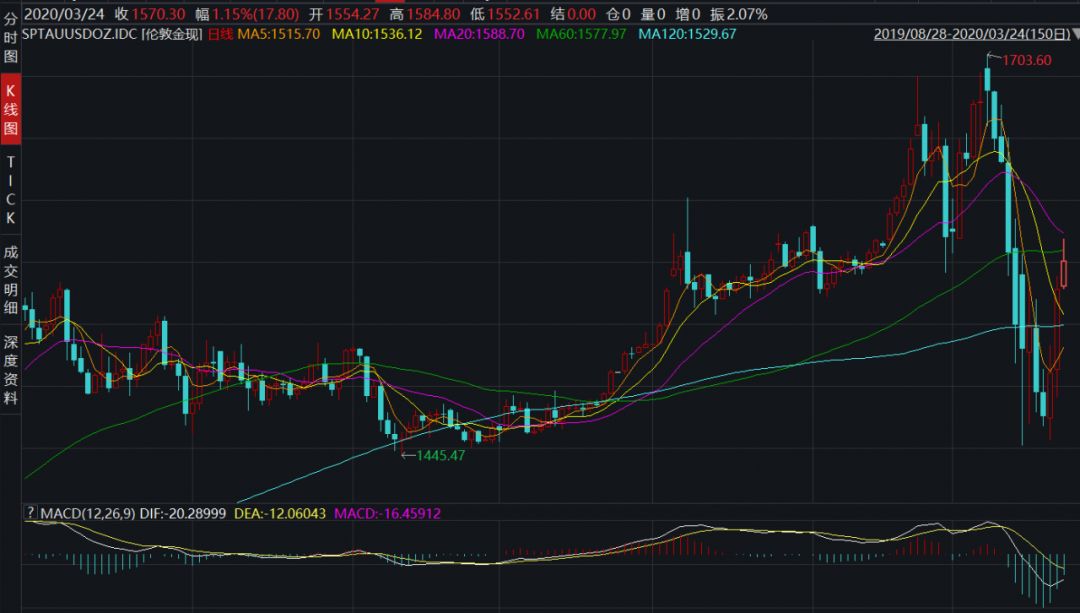Open the 深度资料 tab
The width and height of the screenshot is (1080, 613).
point(11,368)
